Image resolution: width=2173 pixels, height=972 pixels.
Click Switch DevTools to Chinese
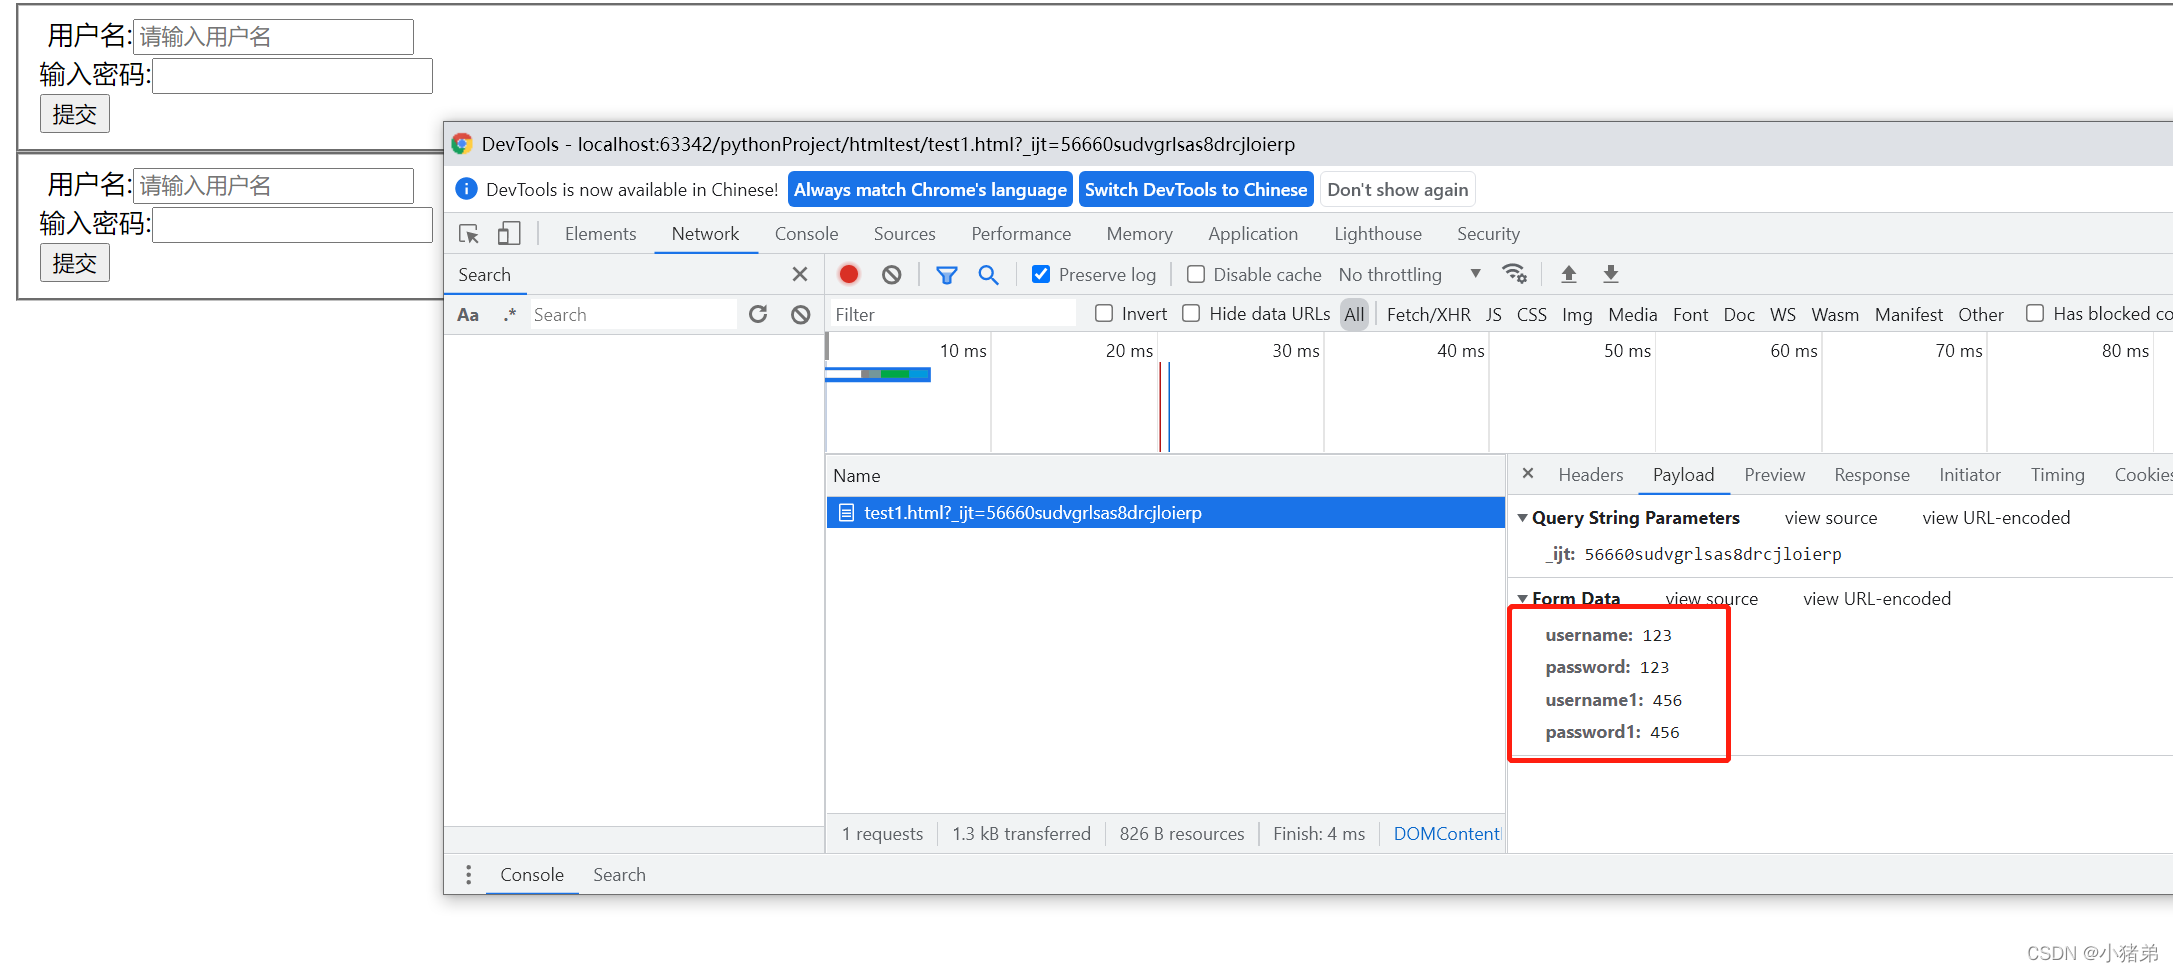coord(1196,190)
